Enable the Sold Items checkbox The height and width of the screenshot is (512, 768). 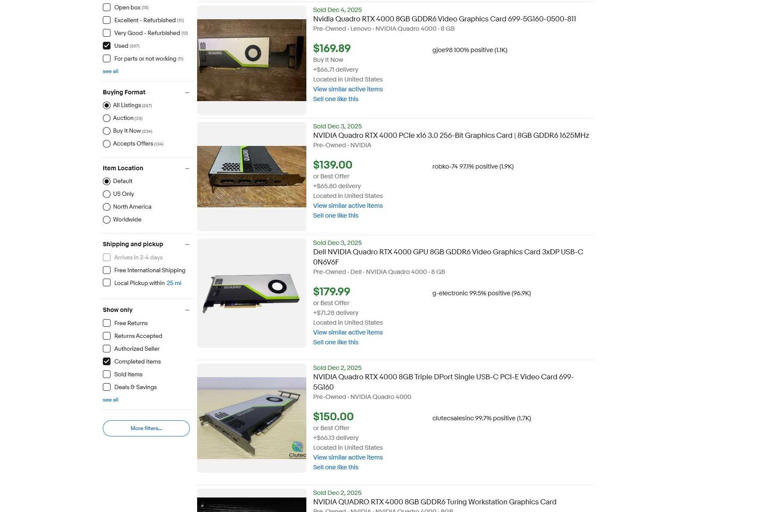[x=106, y=374]
